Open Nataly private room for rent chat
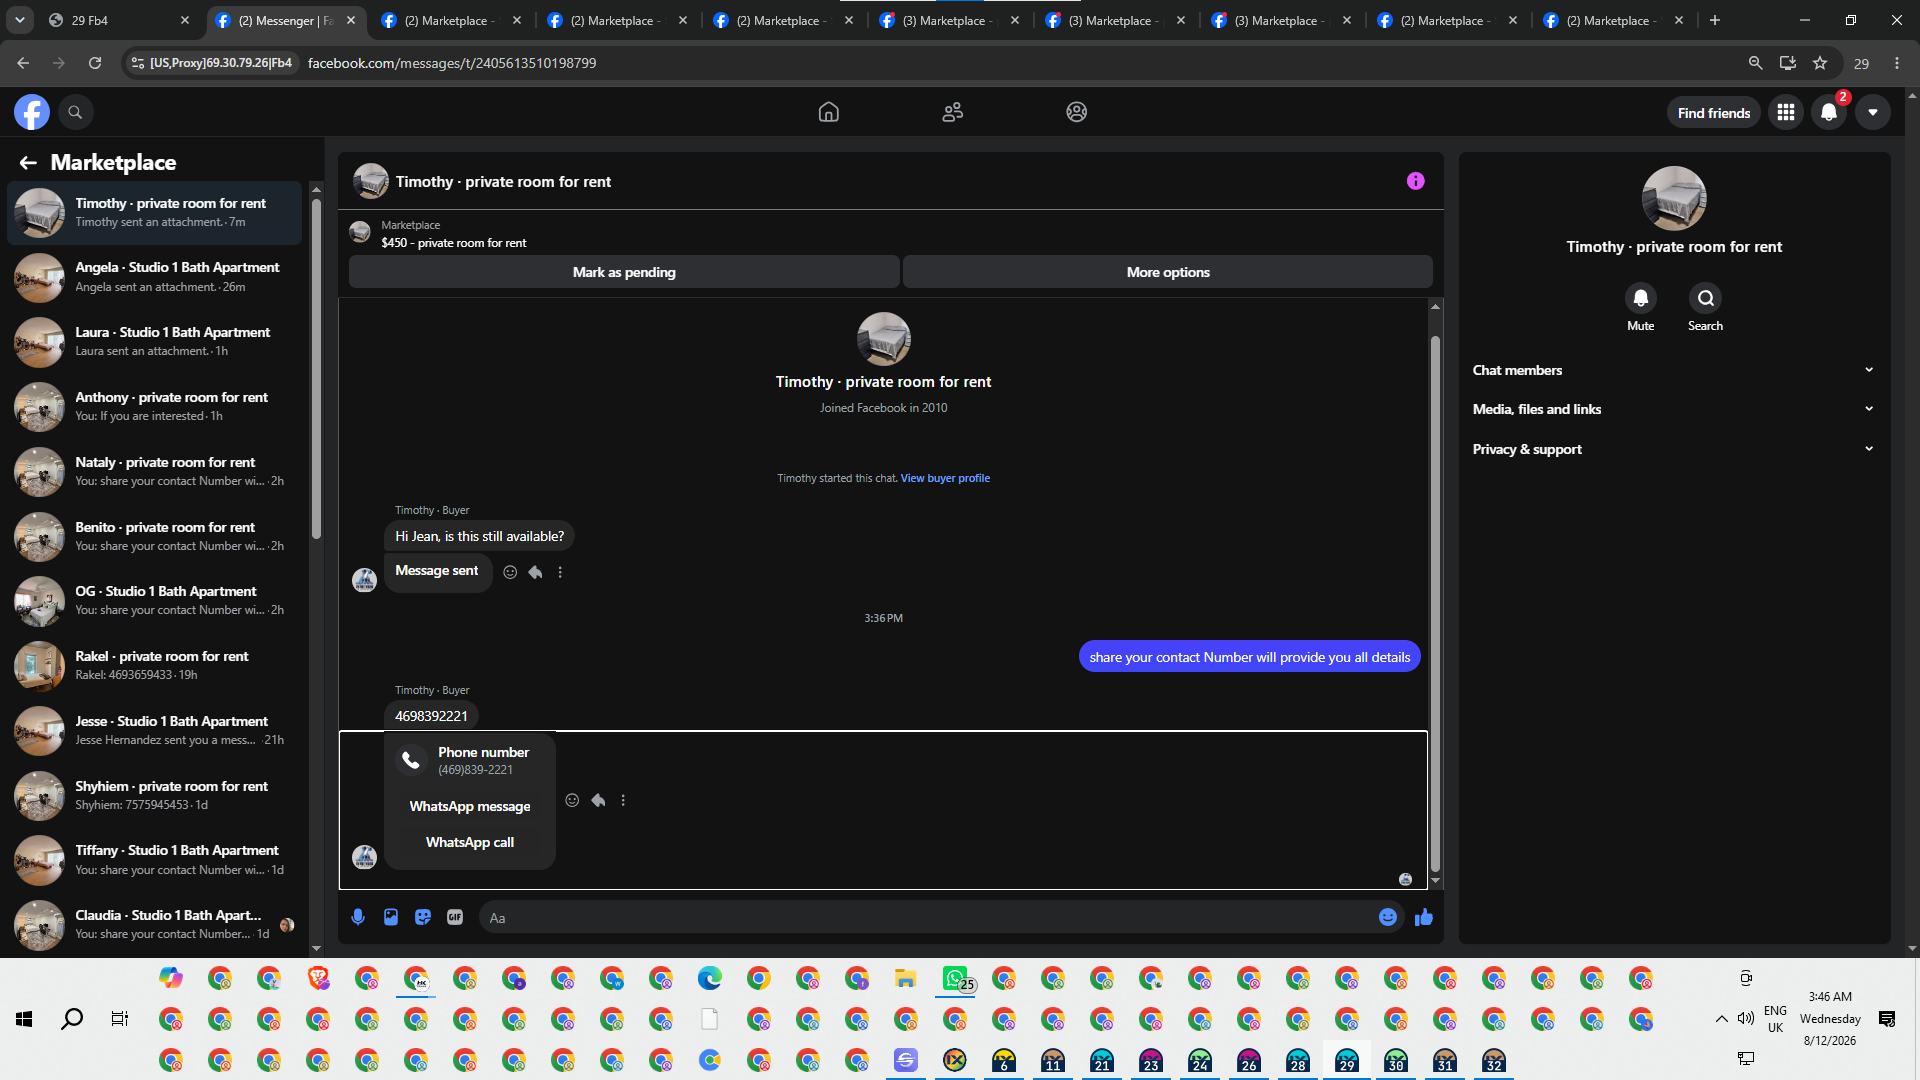 pyautogui.click(x=155, y=472)
